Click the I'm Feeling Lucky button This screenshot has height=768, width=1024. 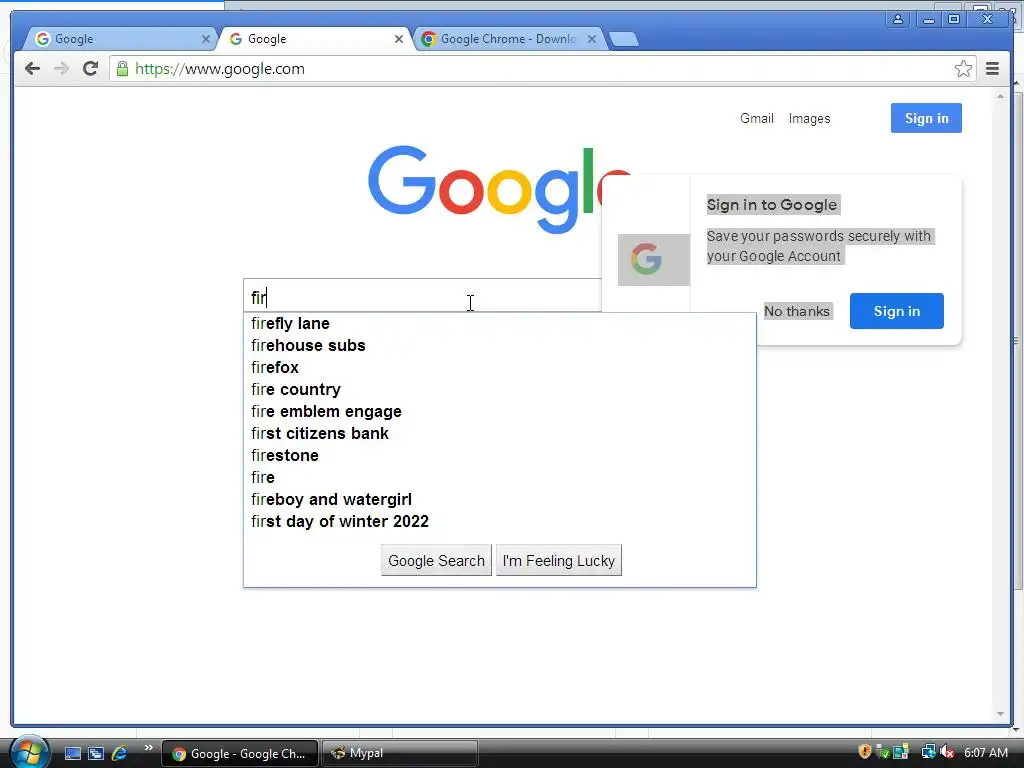(x=558, y=560)
